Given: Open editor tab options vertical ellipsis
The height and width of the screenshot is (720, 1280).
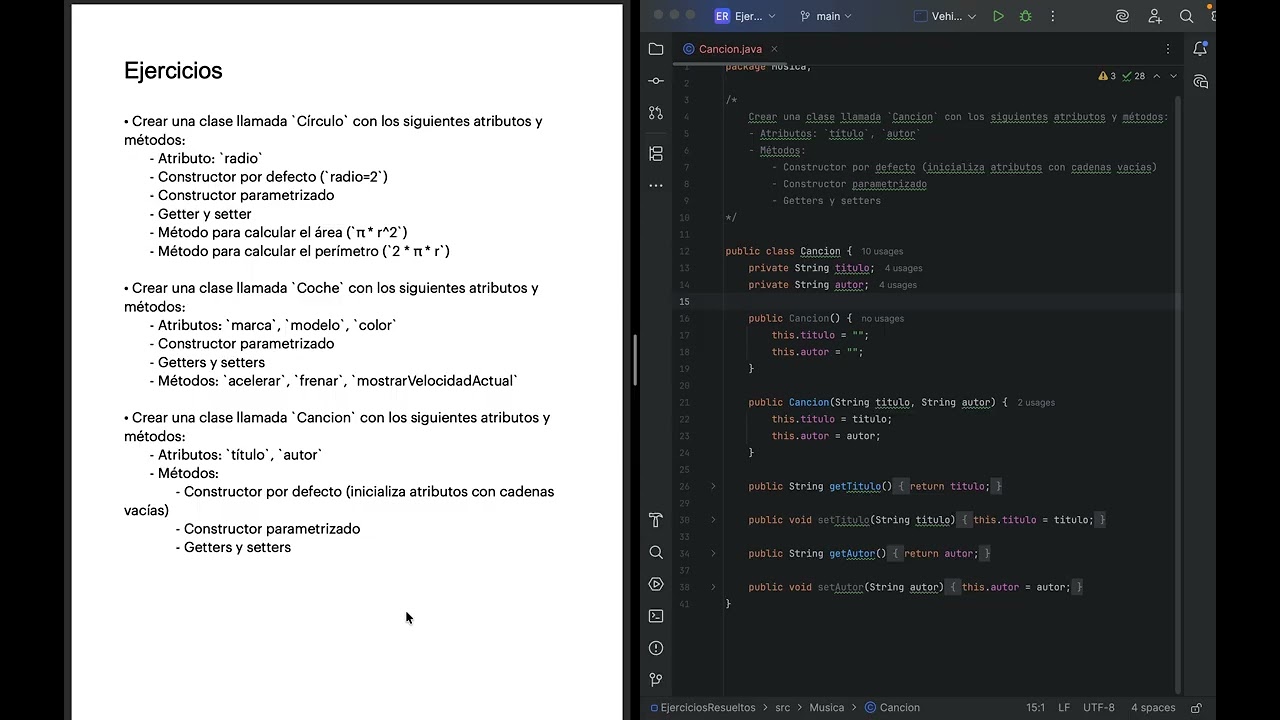Looking at the screenshot, I should [x=1167, y=49].
